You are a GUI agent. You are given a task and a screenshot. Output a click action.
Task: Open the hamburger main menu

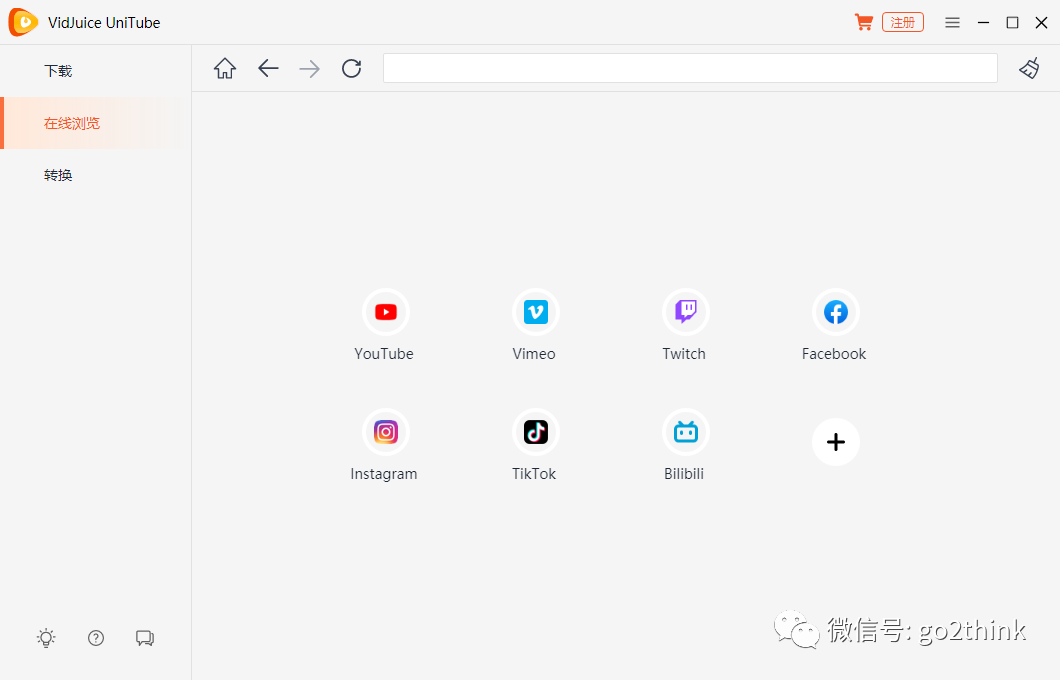tap(953, 22)
